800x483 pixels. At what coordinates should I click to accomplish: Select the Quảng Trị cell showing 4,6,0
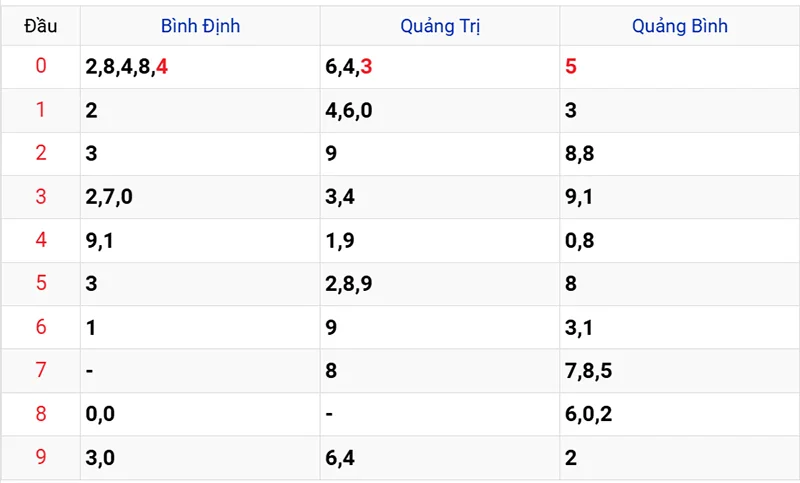(x=349, y=111)
